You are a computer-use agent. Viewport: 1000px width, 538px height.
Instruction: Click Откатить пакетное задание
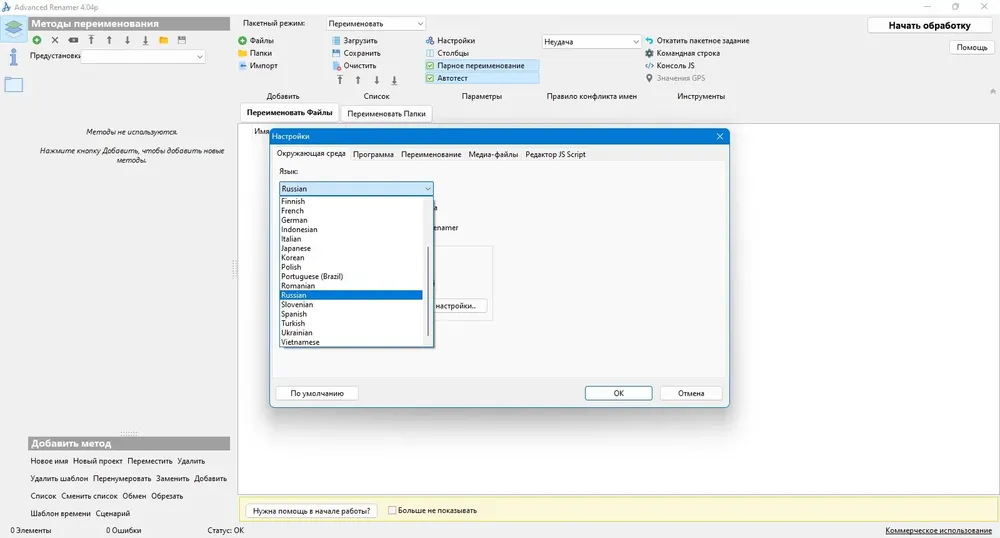pyautogui.click(x=697, y=40)
